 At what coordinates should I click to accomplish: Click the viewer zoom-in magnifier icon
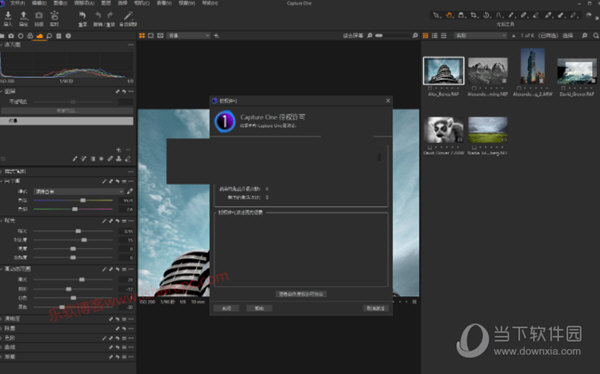pos(415,36)
